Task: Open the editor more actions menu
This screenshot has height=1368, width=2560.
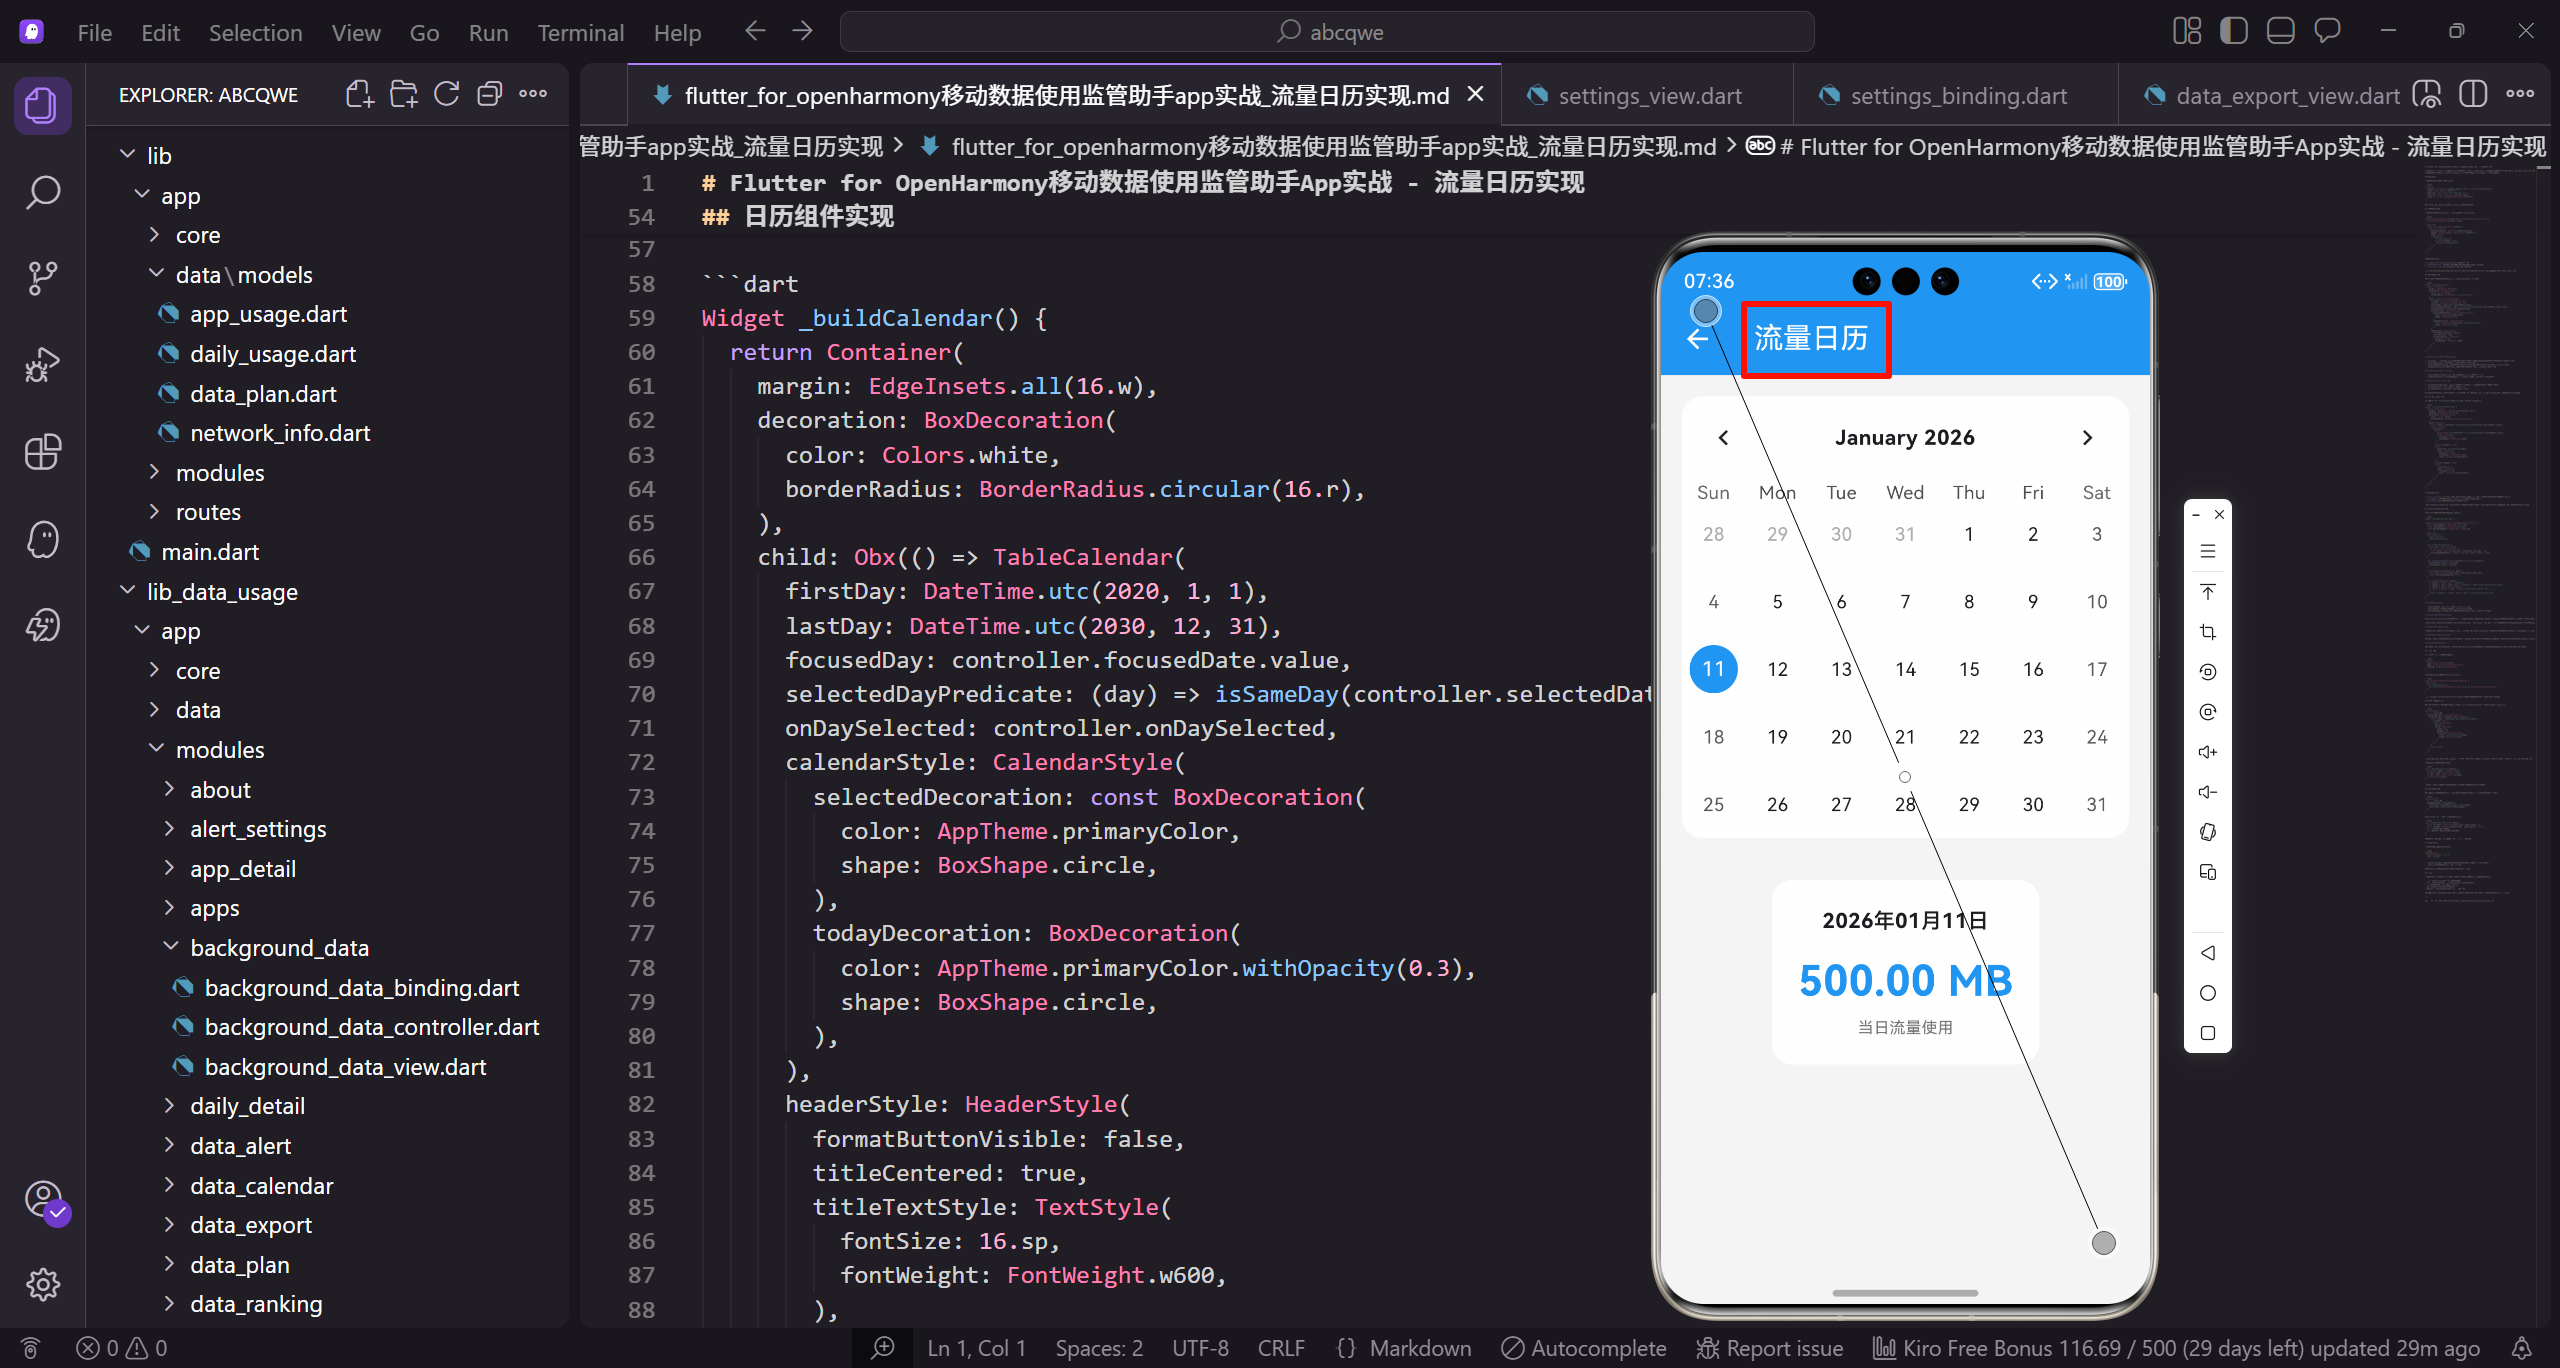Action: (x=2520, y=95)
